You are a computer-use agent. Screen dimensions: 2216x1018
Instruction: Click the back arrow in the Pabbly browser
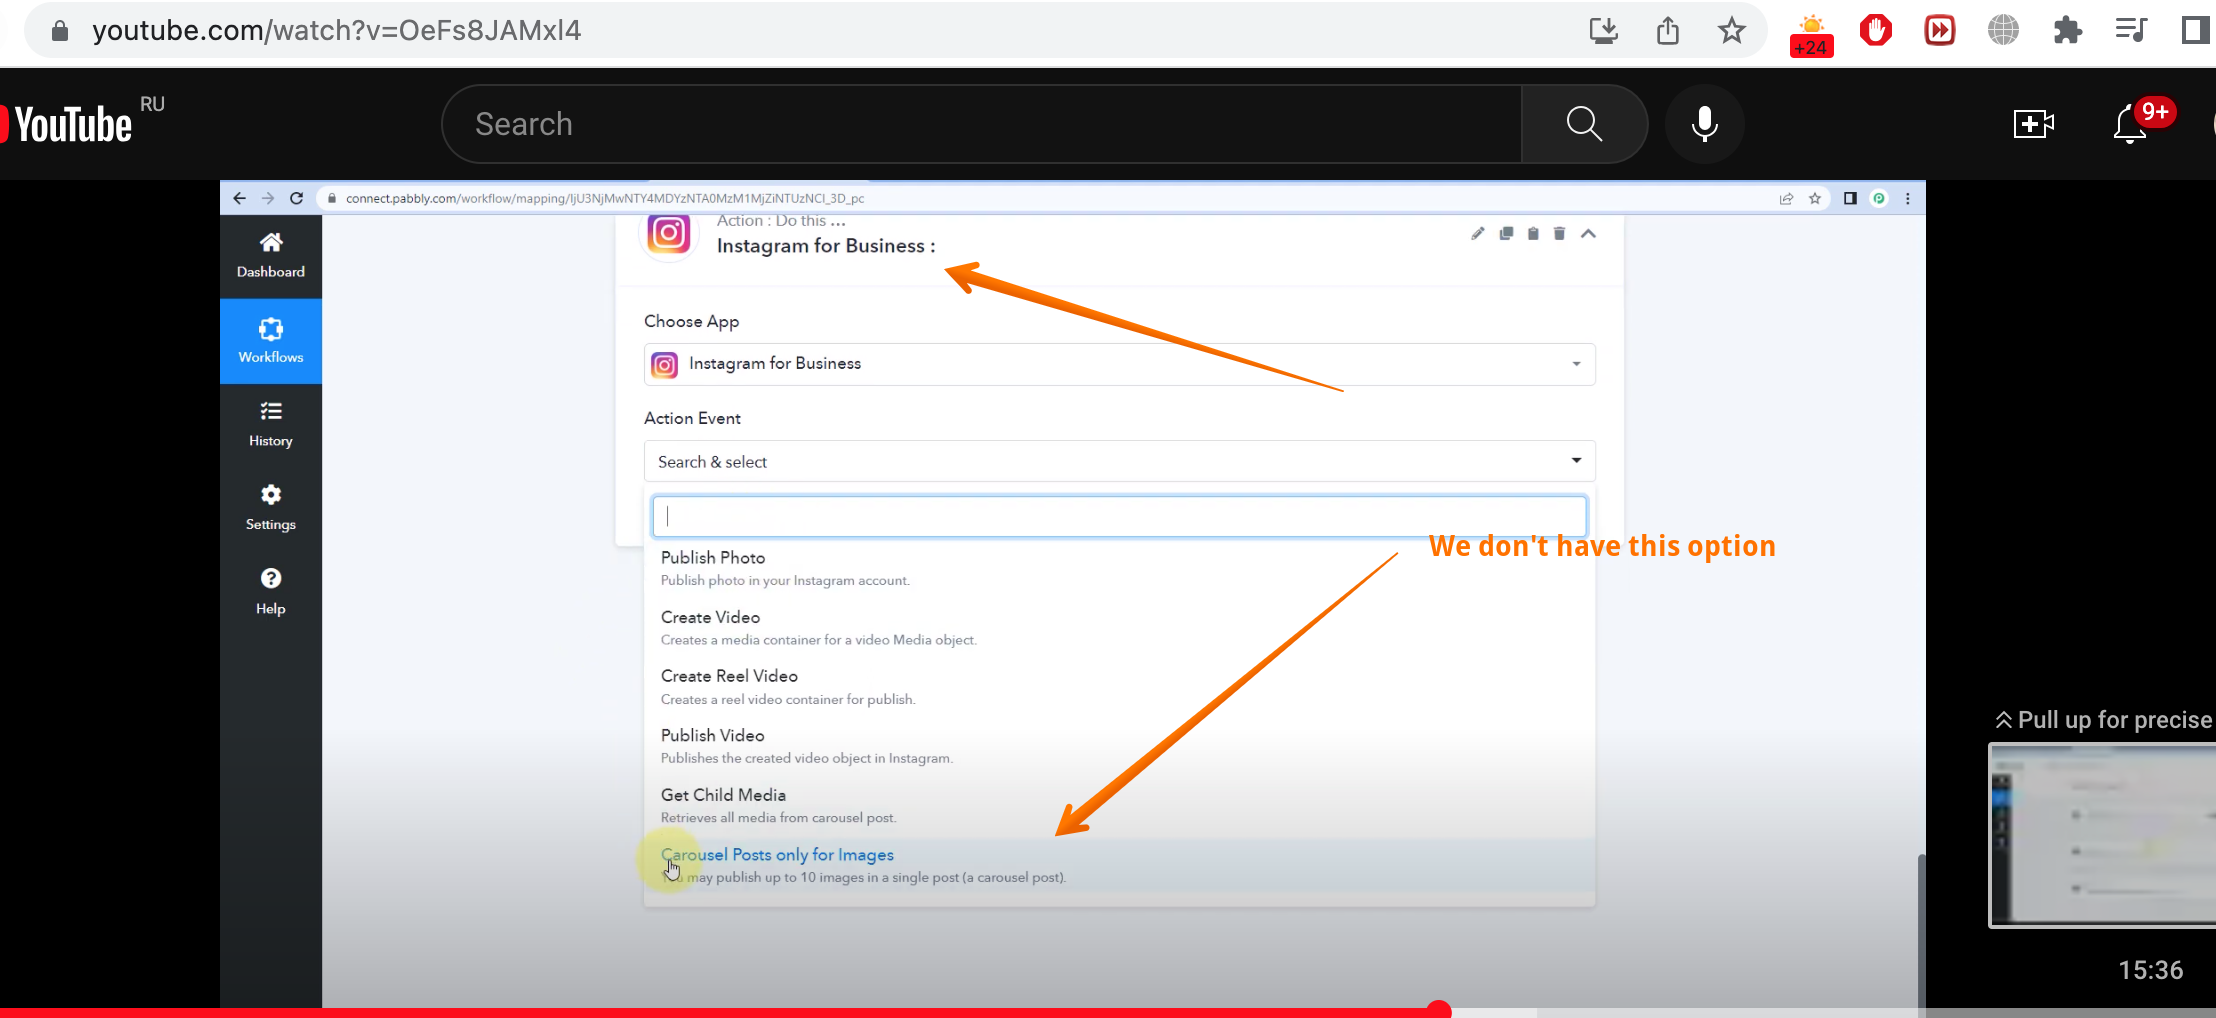(x=239, y=198)
